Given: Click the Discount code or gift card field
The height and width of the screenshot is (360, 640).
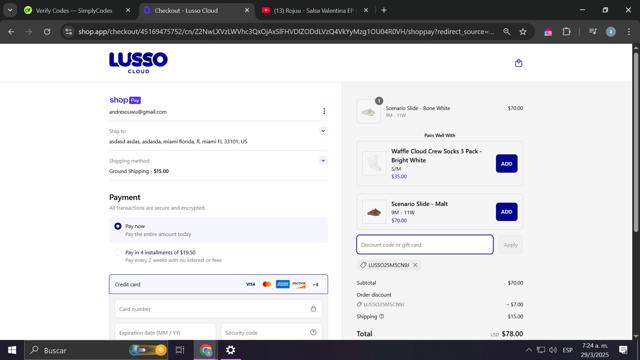Looking at the screenshot, I should [425, 244].
